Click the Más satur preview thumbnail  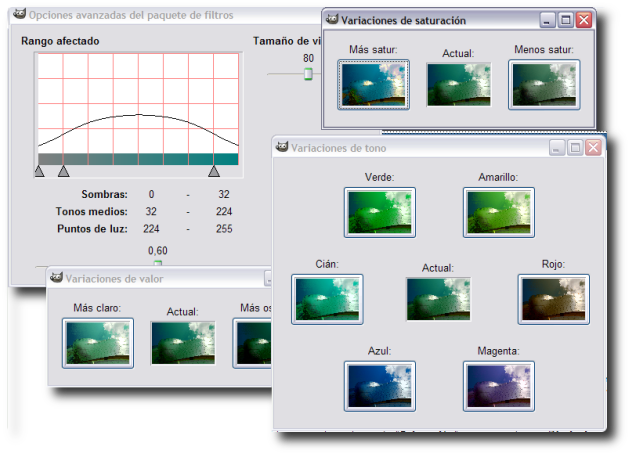point(374,84)
